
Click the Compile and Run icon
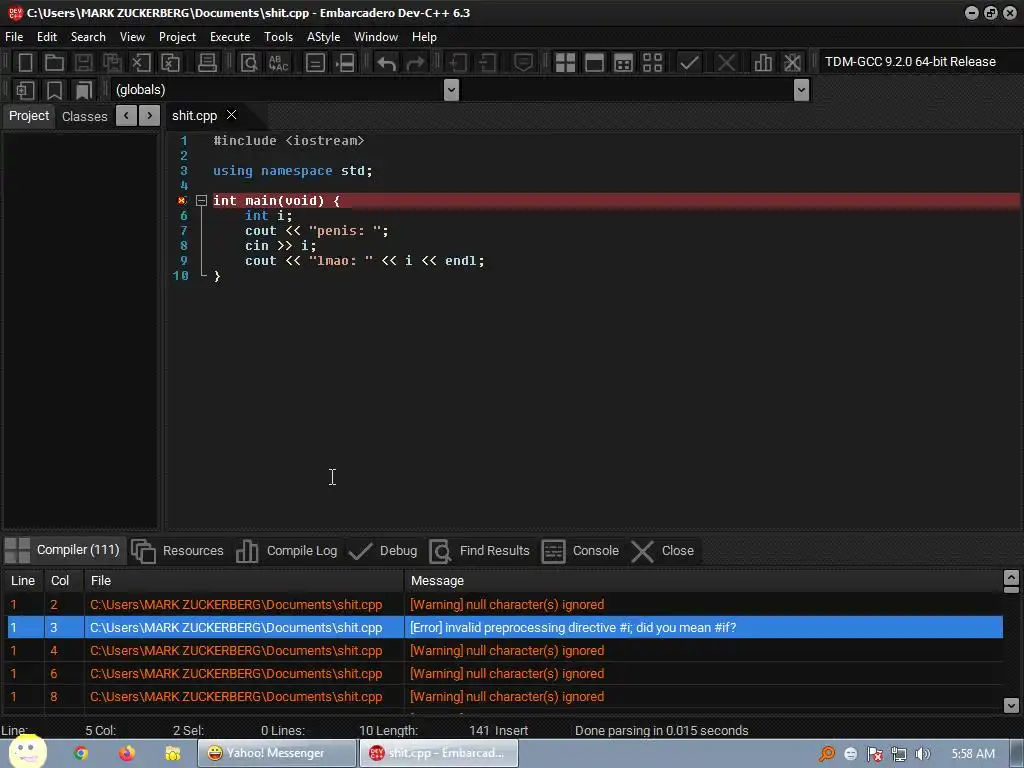(x=623, y=63)
